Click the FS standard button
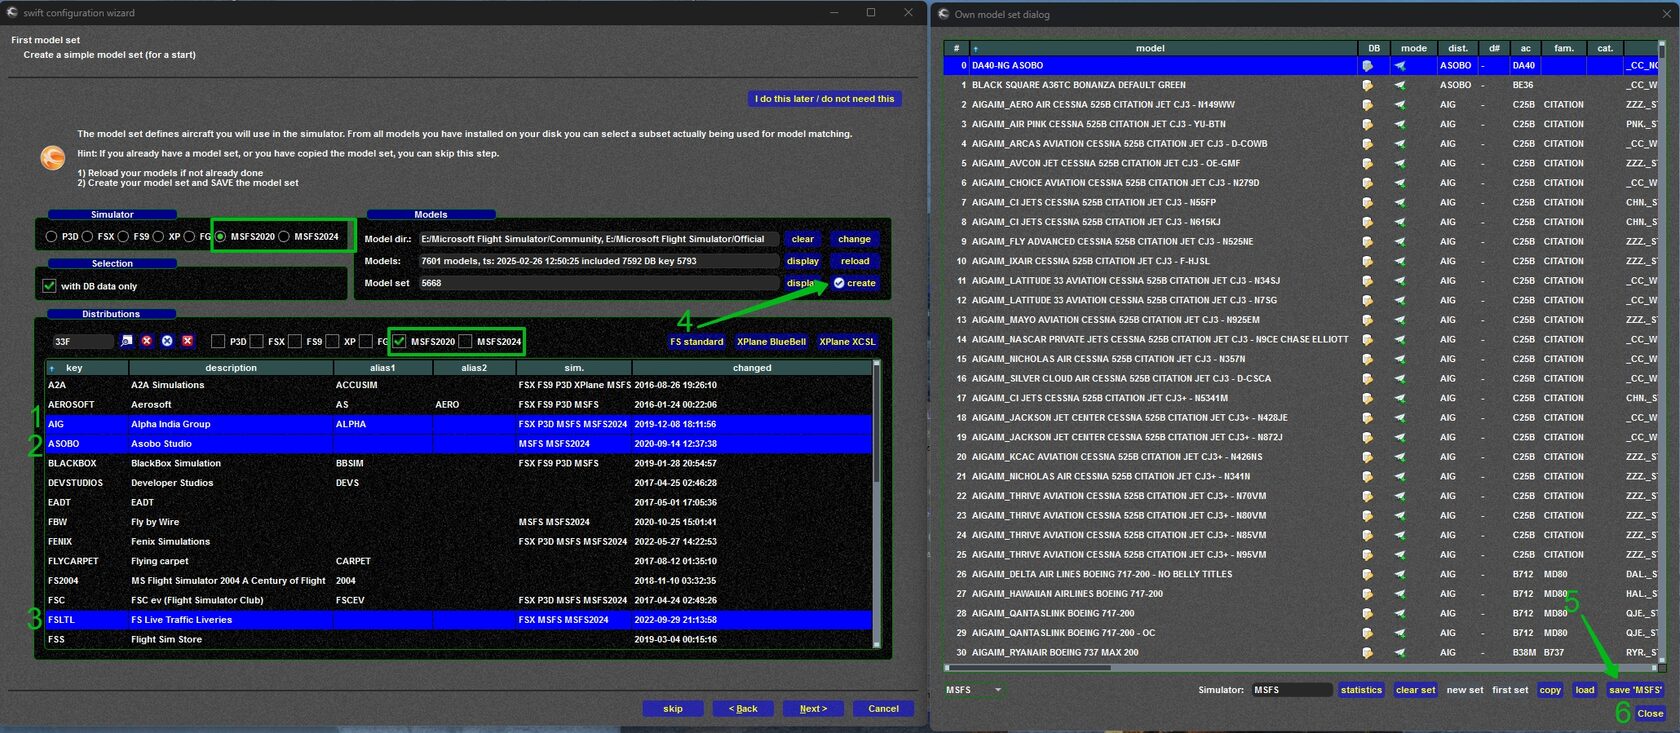The width and height of the screenshot is (1680, 733). (697, 342)
